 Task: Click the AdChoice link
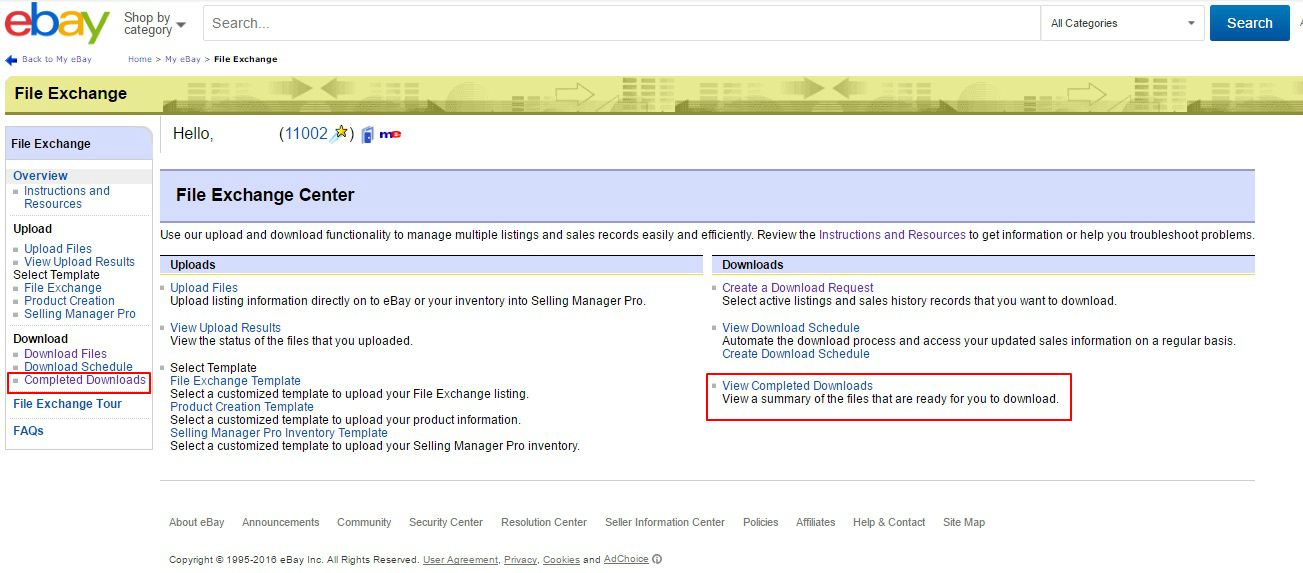(x=626, y=559)
